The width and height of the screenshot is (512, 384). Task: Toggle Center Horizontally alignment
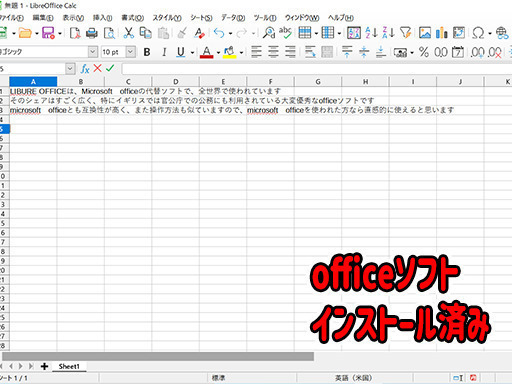pos(273,52)
